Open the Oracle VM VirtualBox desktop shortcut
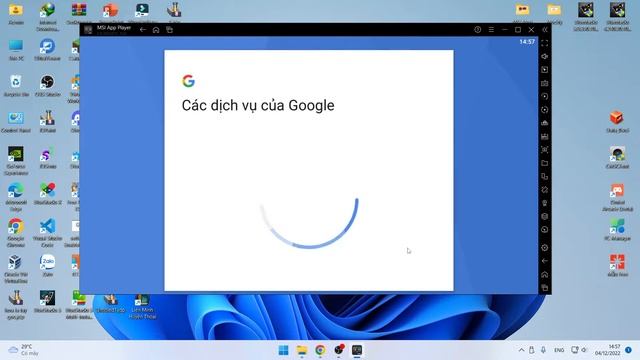Viewport: 640px width, 360px height. 16,269
